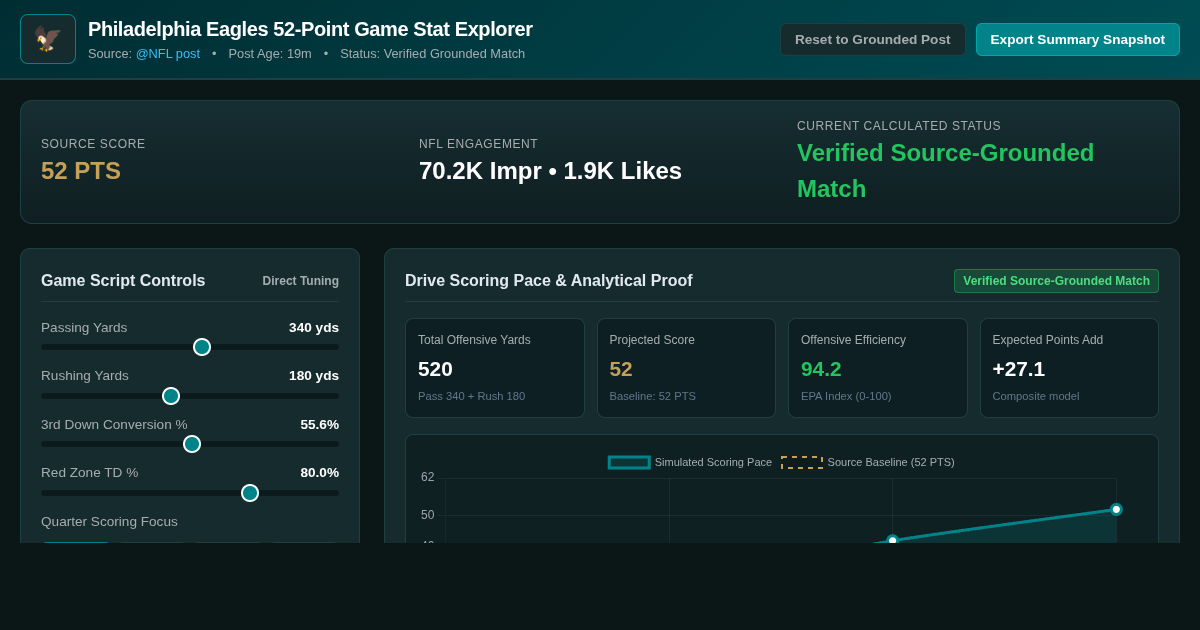Select the Total Offensive Yards card
Screen dimensions: 1200x630
pos(495,368)
